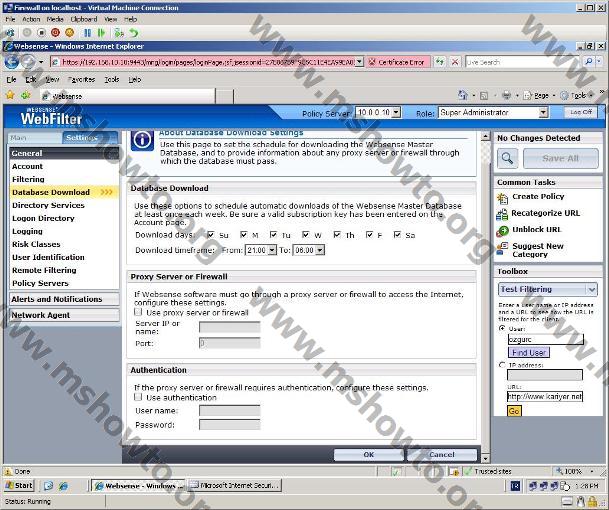Open the download timeframe To dropdown
This screenshot has height=510, width=609.
(x=320, y=250)
